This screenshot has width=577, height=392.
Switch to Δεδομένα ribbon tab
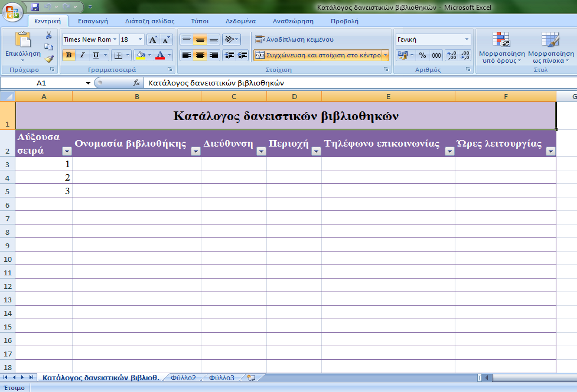240,21
